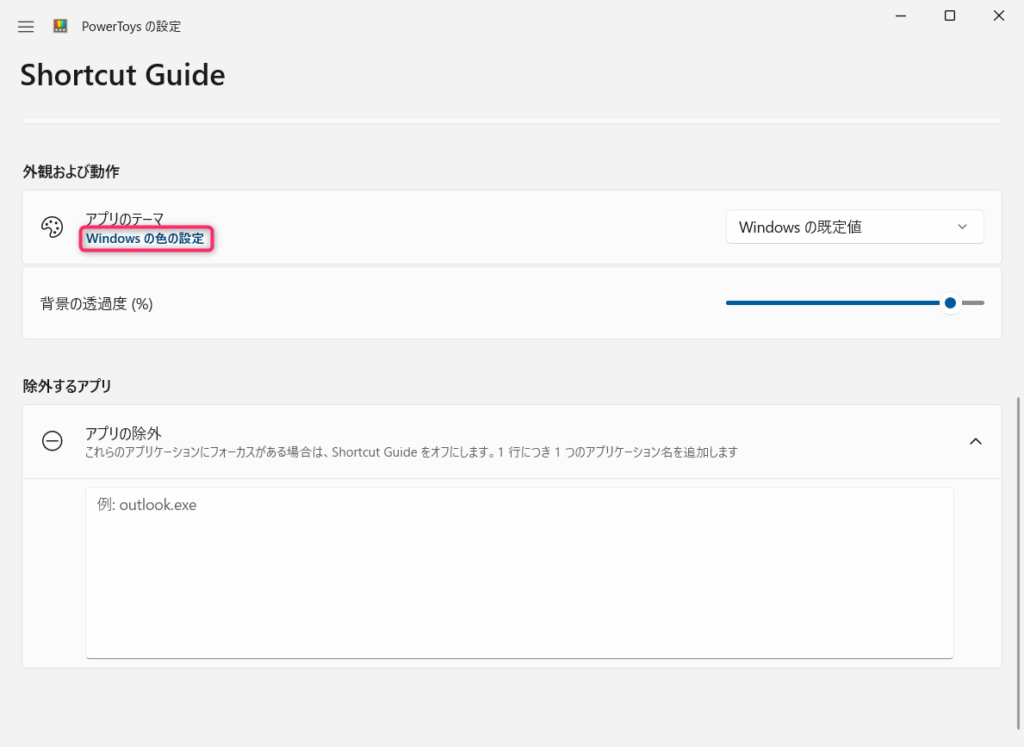Open the hamburger navigation menu
1024x747 pixels.
tap(25, 27)
